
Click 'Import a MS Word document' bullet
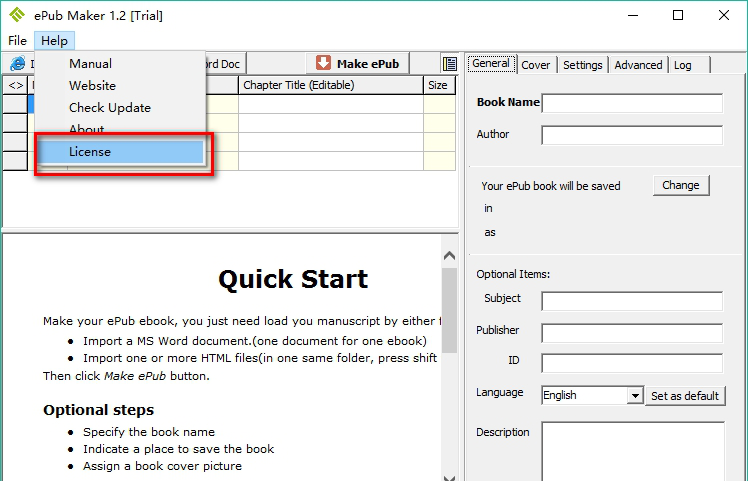(x=255, y=341)
